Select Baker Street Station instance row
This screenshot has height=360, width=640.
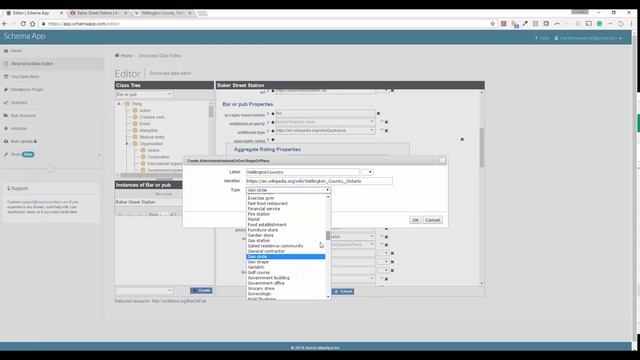pos(136,202)
